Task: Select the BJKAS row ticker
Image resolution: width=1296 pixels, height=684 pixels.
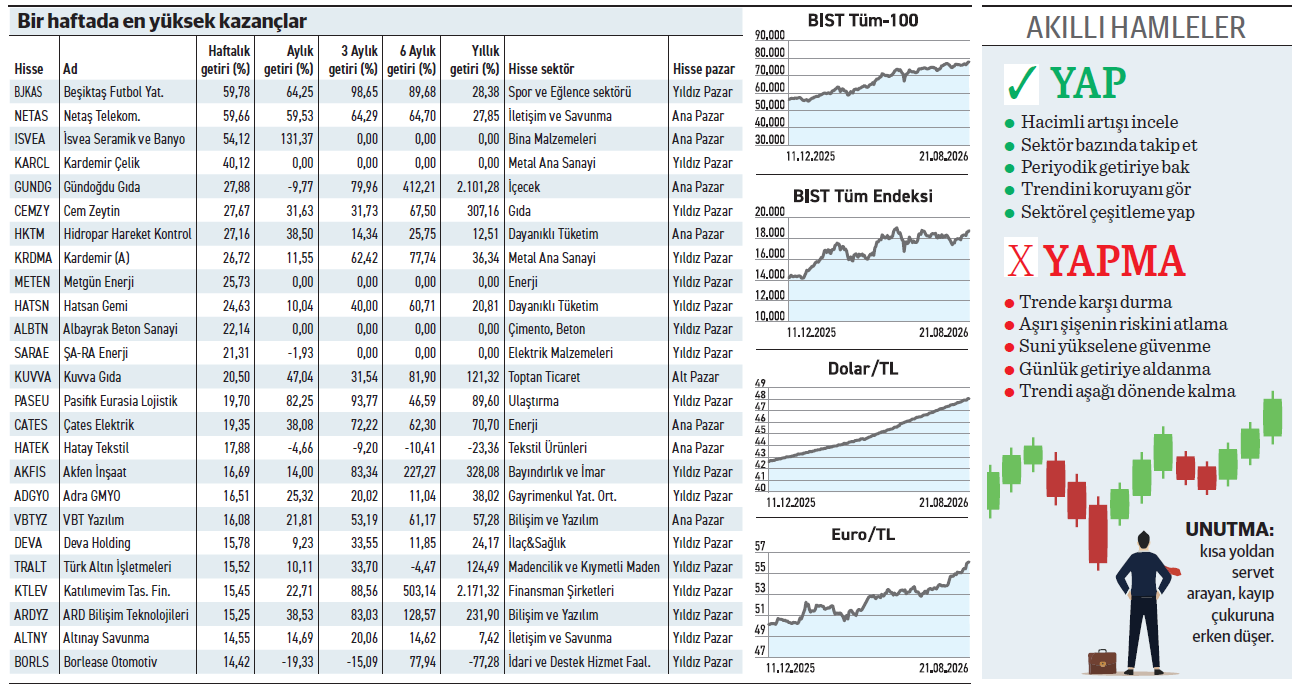Action: click(x=29, y=92)
